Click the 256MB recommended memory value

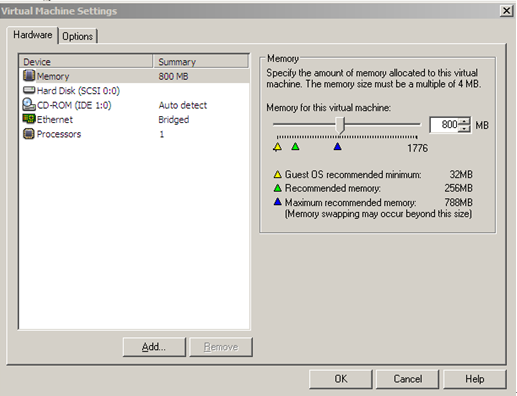click(458, 188)
